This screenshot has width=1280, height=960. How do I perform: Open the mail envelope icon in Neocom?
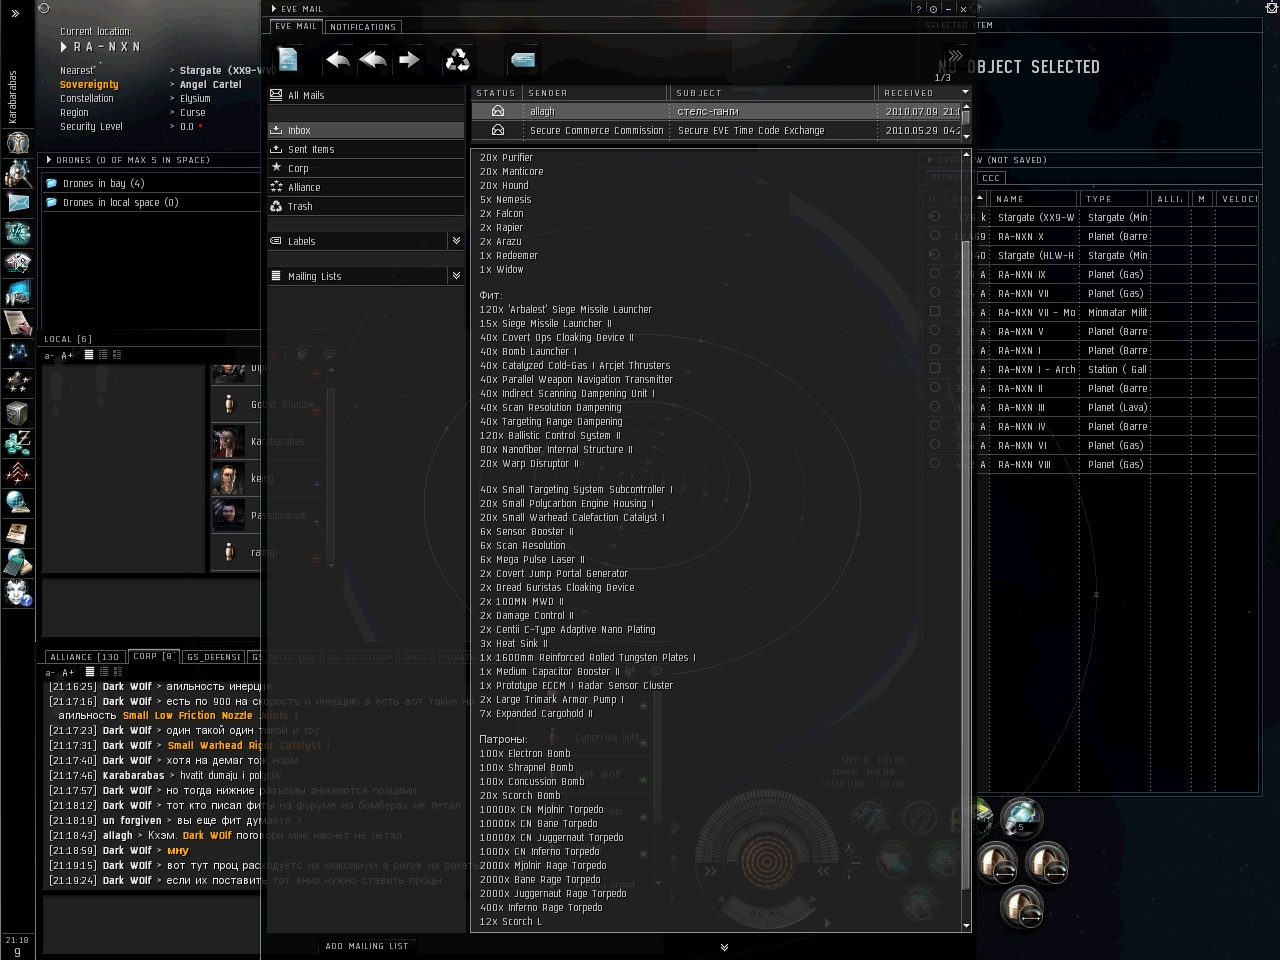point(18,203)
